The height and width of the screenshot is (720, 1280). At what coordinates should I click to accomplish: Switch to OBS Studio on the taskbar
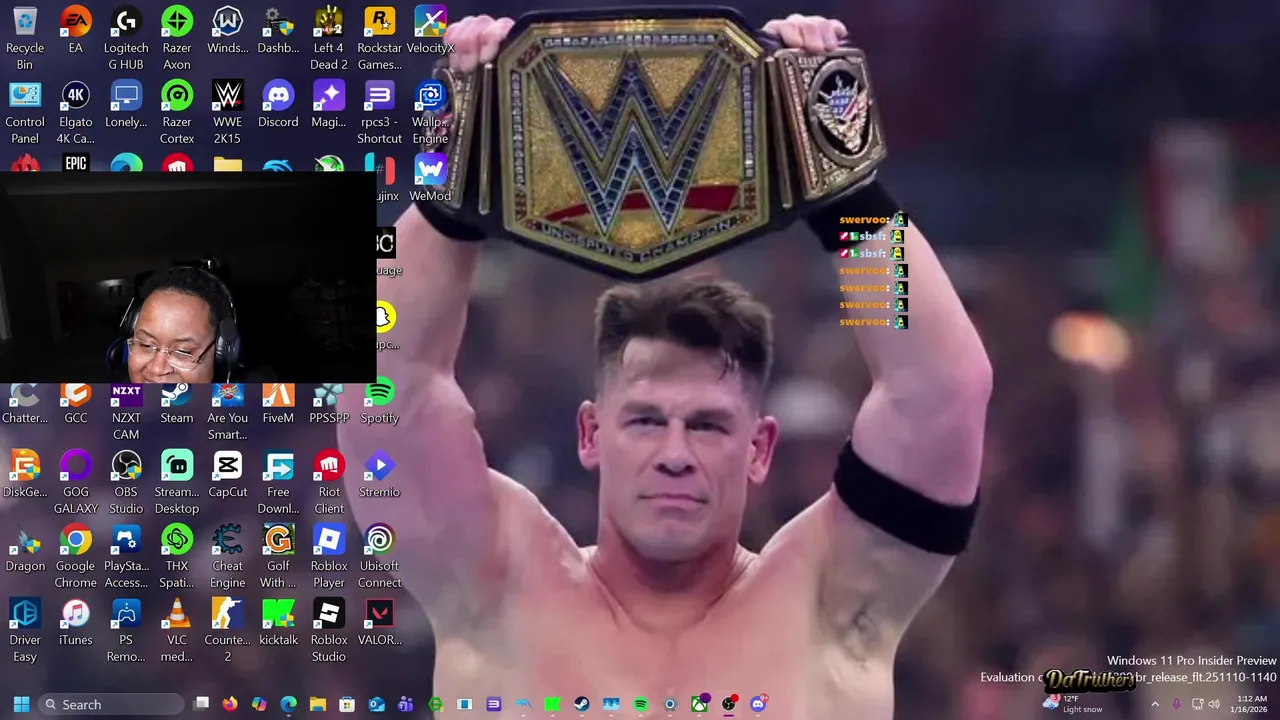(x=729, y=704)
